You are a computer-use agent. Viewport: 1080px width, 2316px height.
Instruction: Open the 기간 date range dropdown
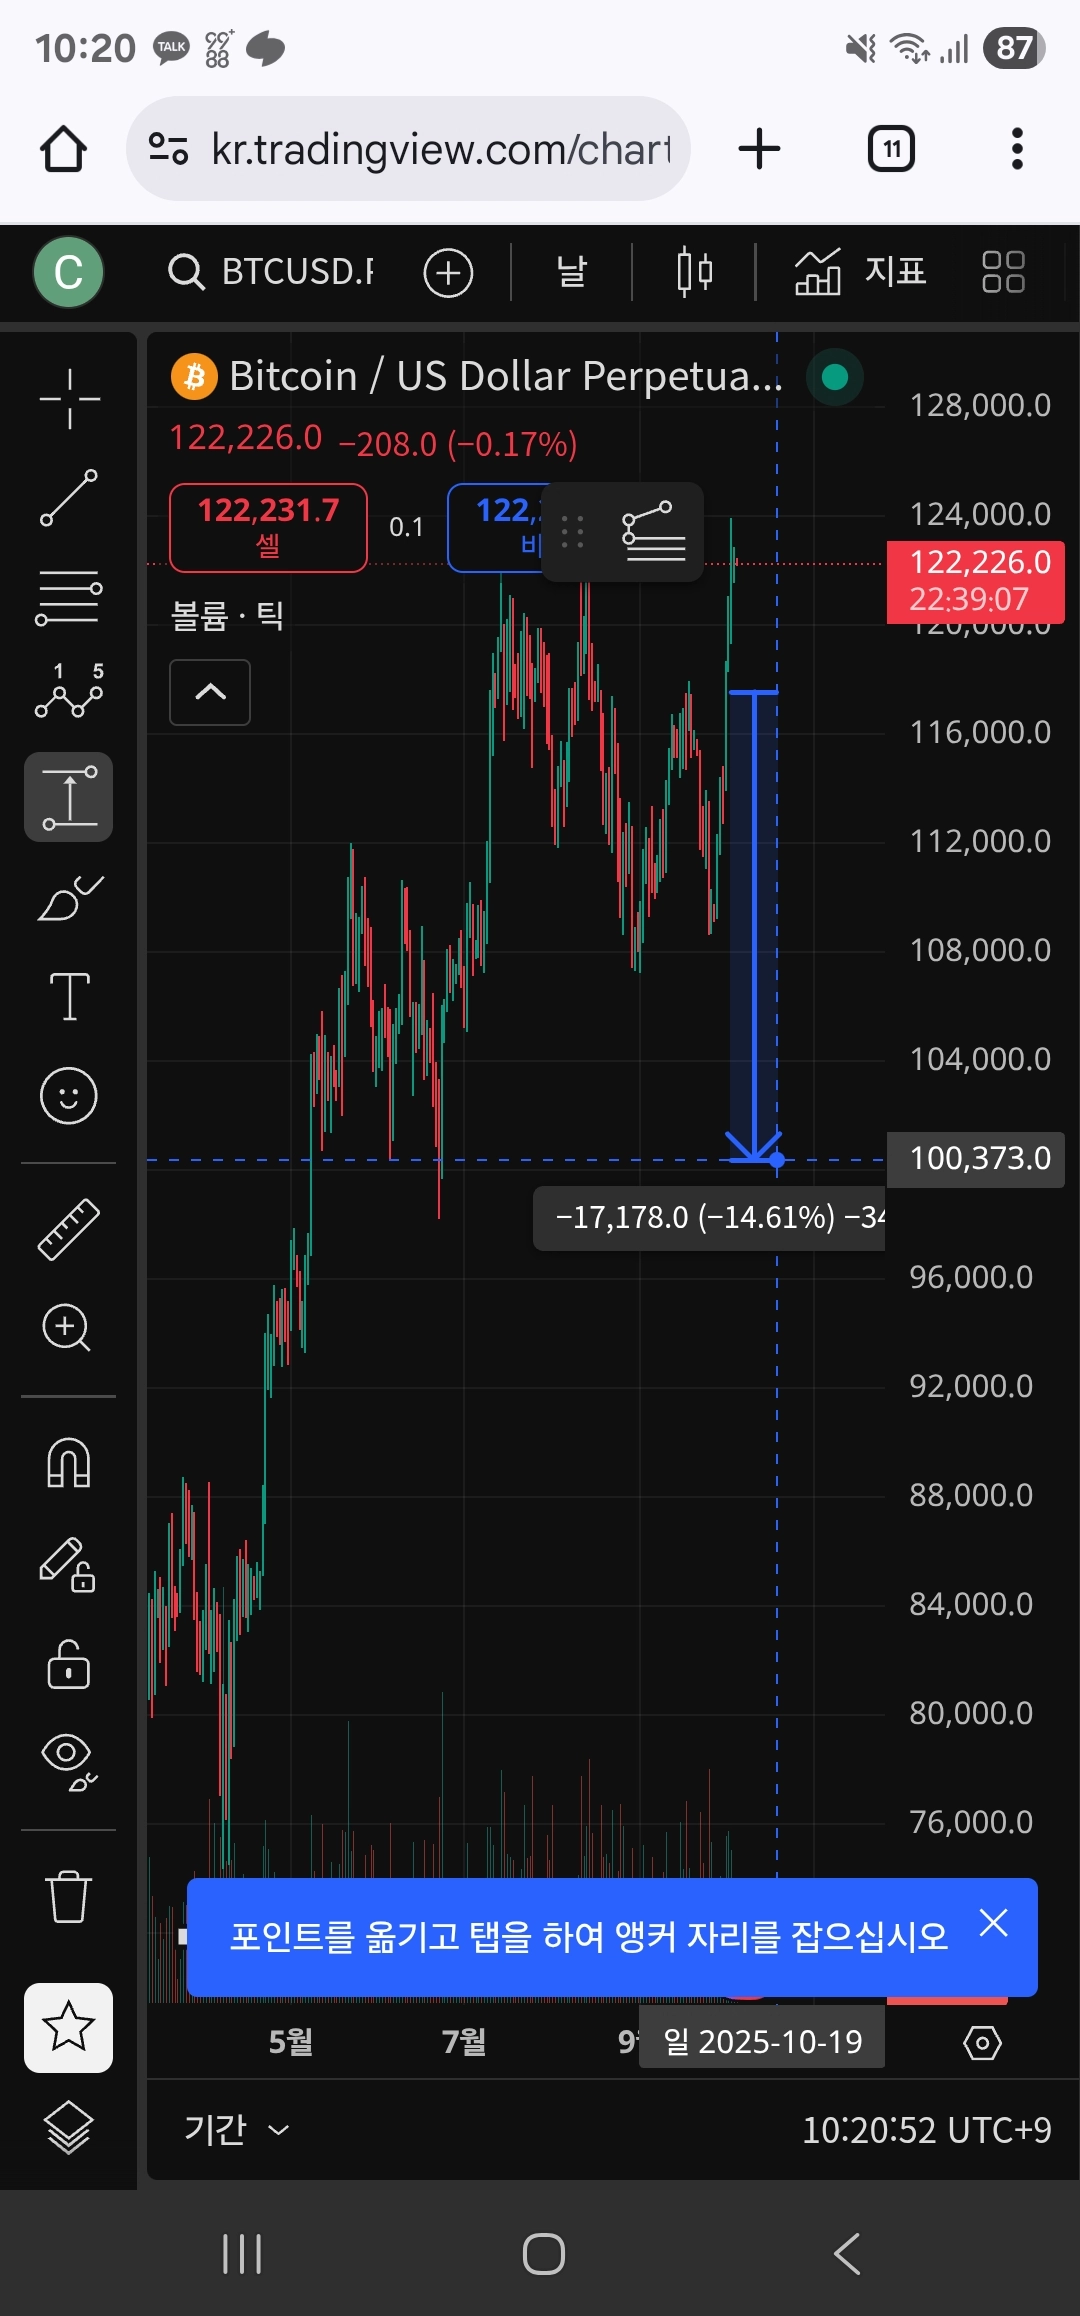tap(236, 2129)
